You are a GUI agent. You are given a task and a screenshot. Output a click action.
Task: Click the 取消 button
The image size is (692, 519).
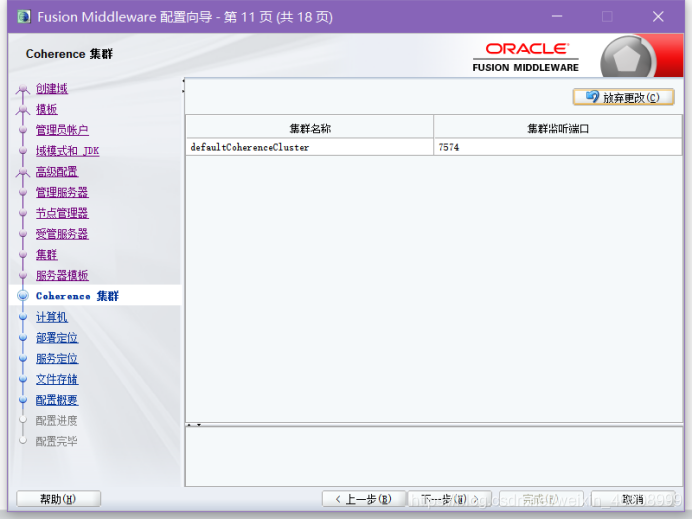click(x=632, y=499)
